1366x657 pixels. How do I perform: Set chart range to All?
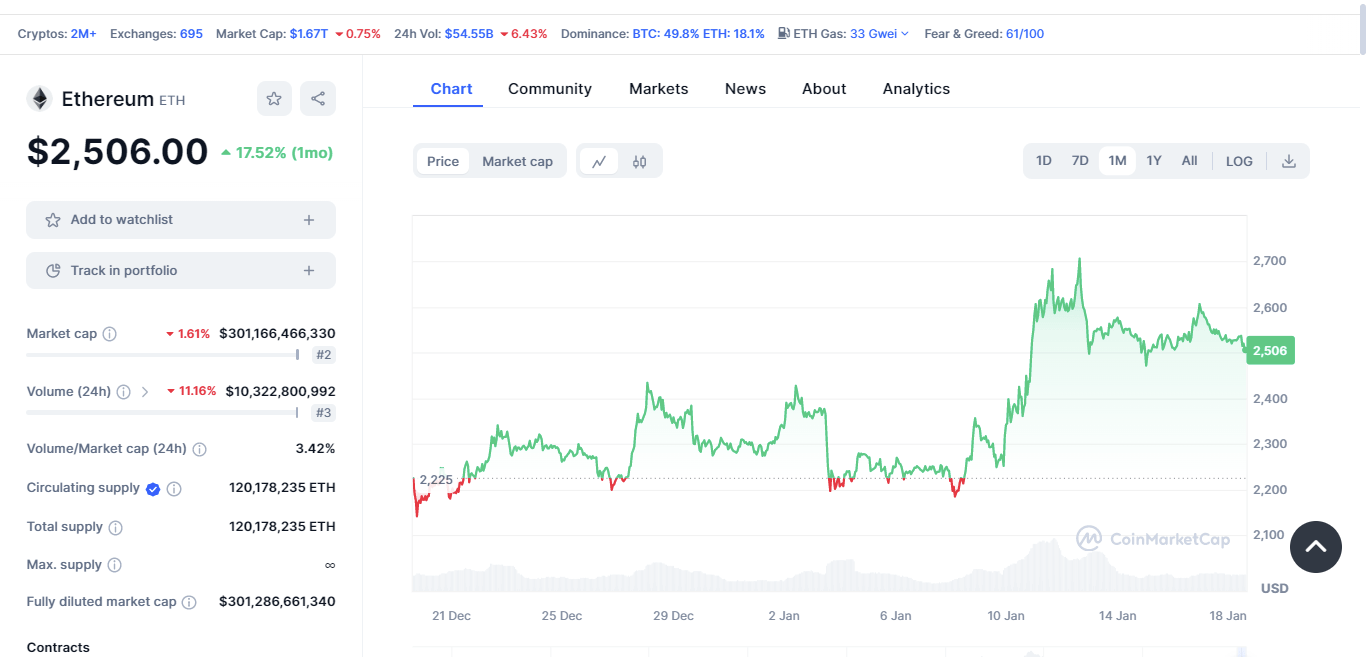pos(1189,161)
